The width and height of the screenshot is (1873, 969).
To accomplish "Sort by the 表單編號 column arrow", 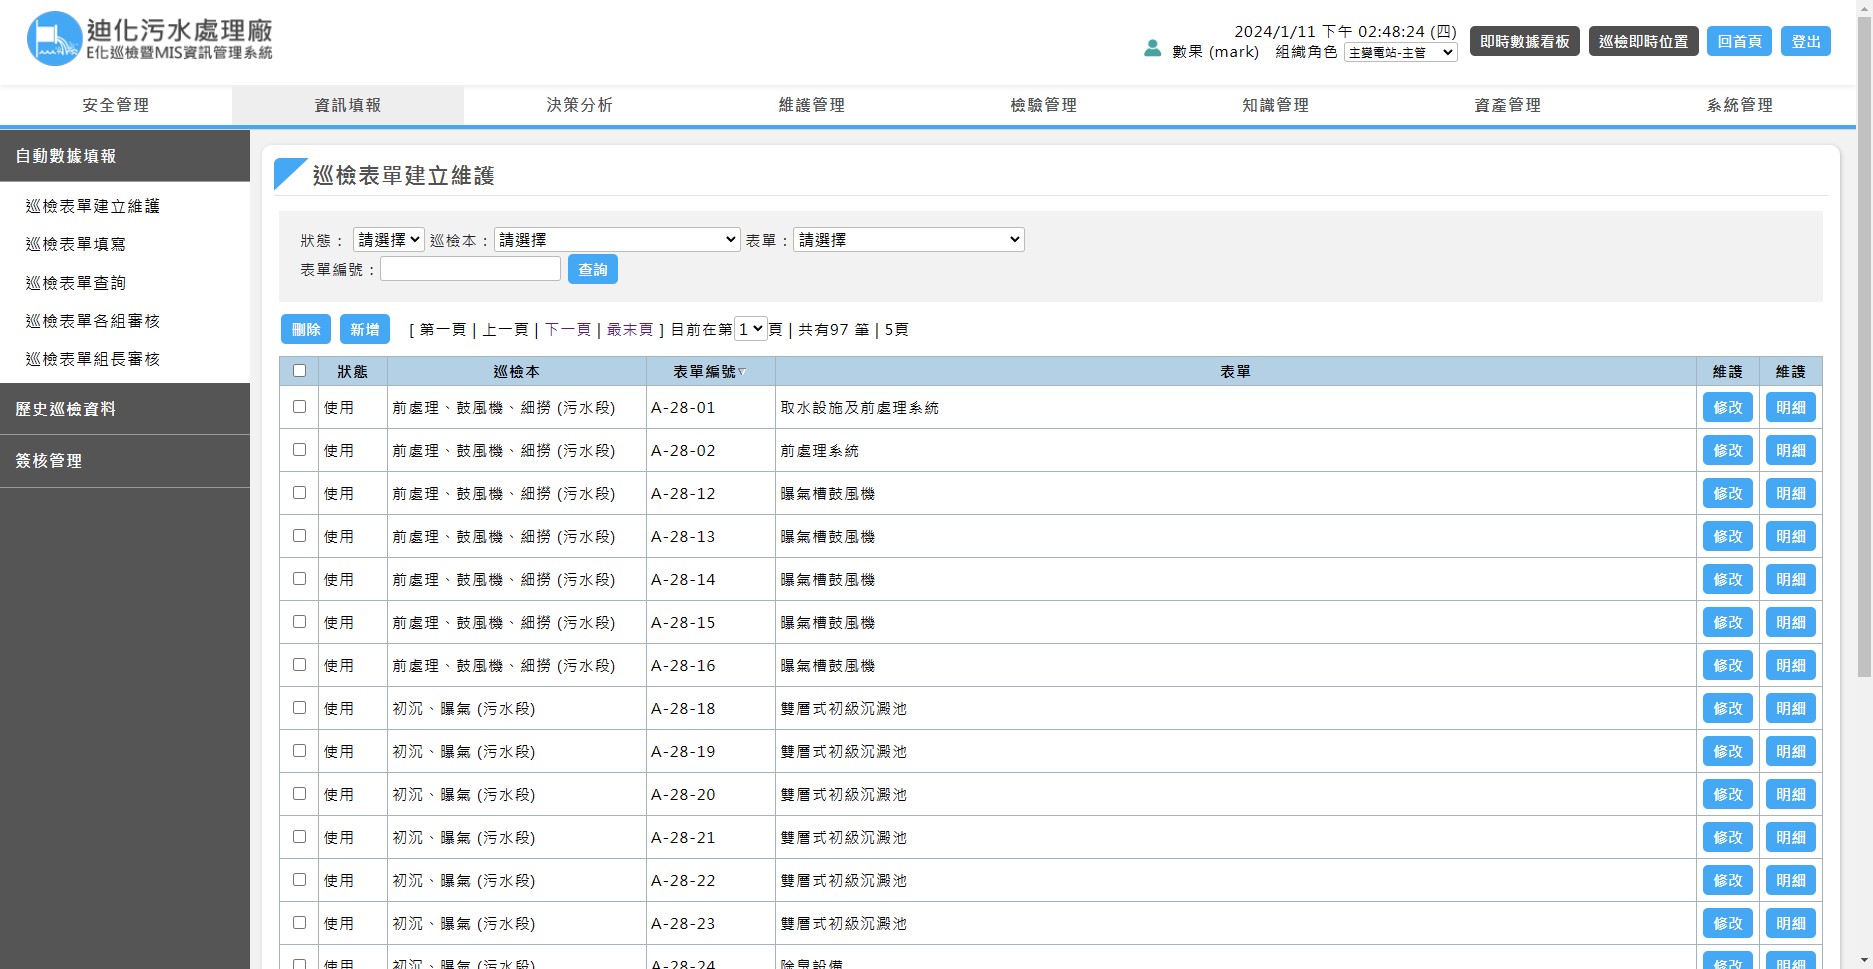I will tap(742, 372).
